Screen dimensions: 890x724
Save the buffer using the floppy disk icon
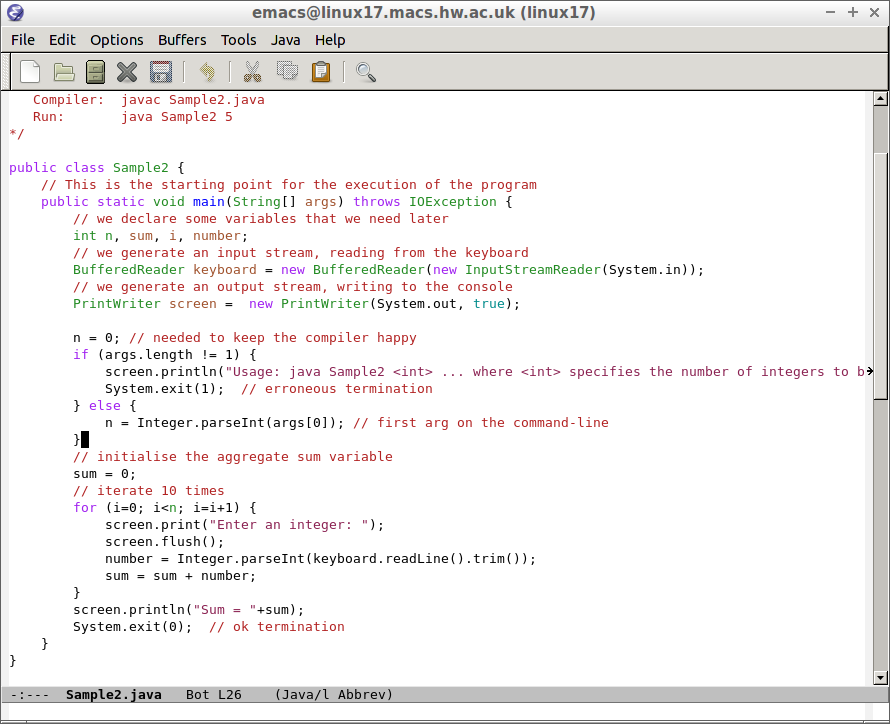click(x=160, y=72)
